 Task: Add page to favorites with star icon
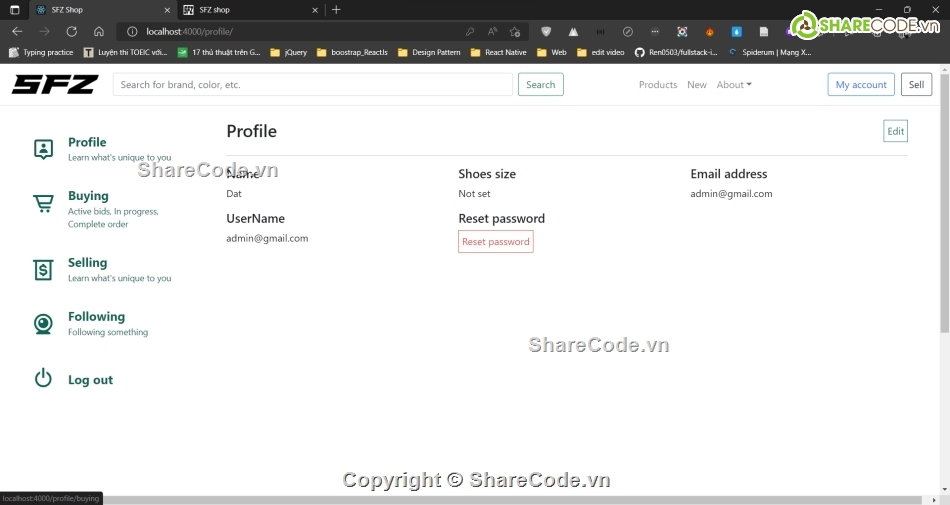pos(515,31)
